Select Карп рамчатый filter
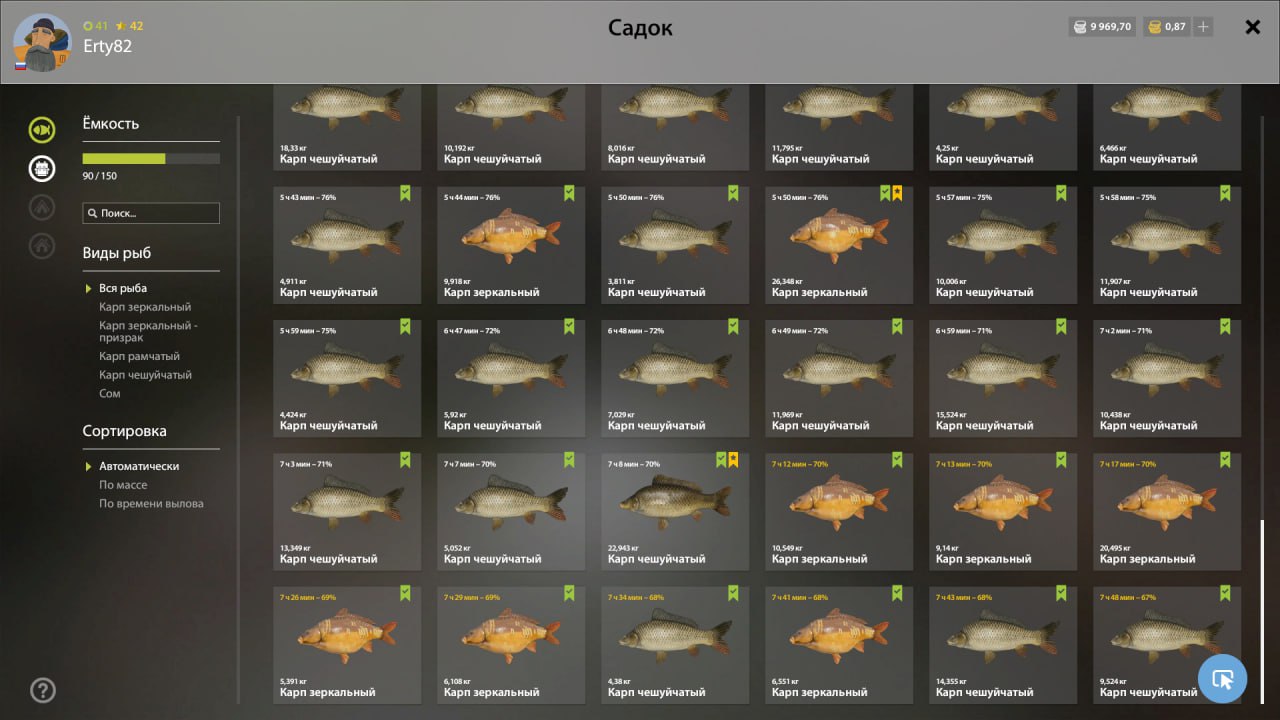 [x=139, y=356]
